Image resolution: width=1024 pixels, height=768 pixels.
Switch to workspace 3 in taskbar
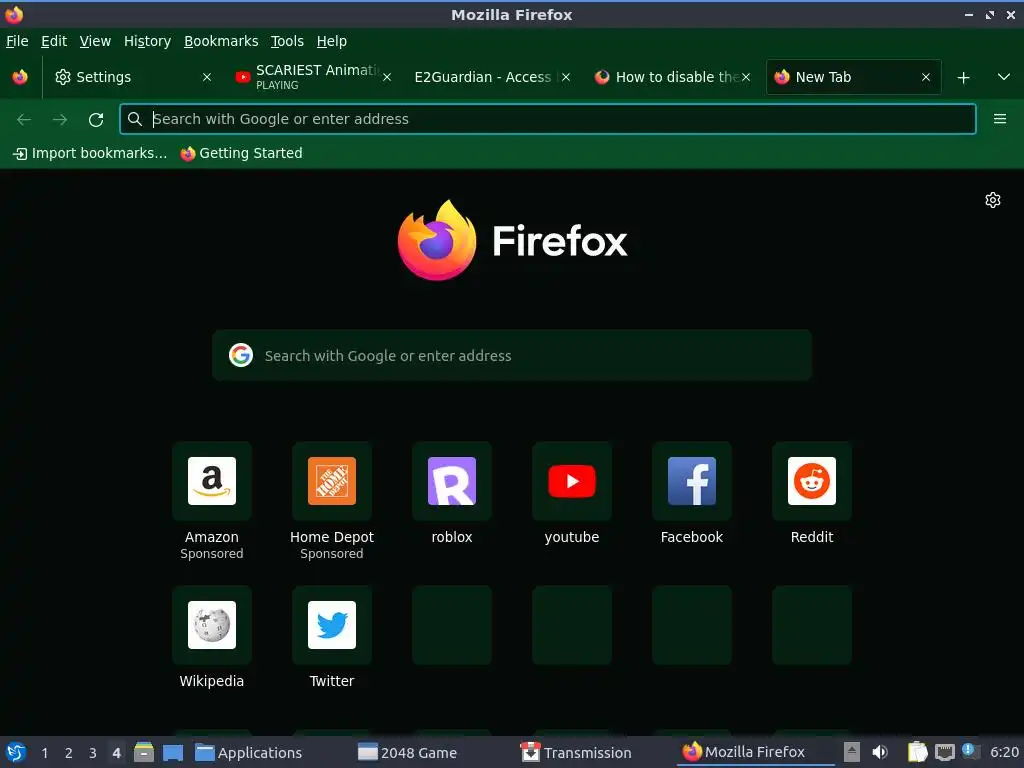tap(93, 753)
